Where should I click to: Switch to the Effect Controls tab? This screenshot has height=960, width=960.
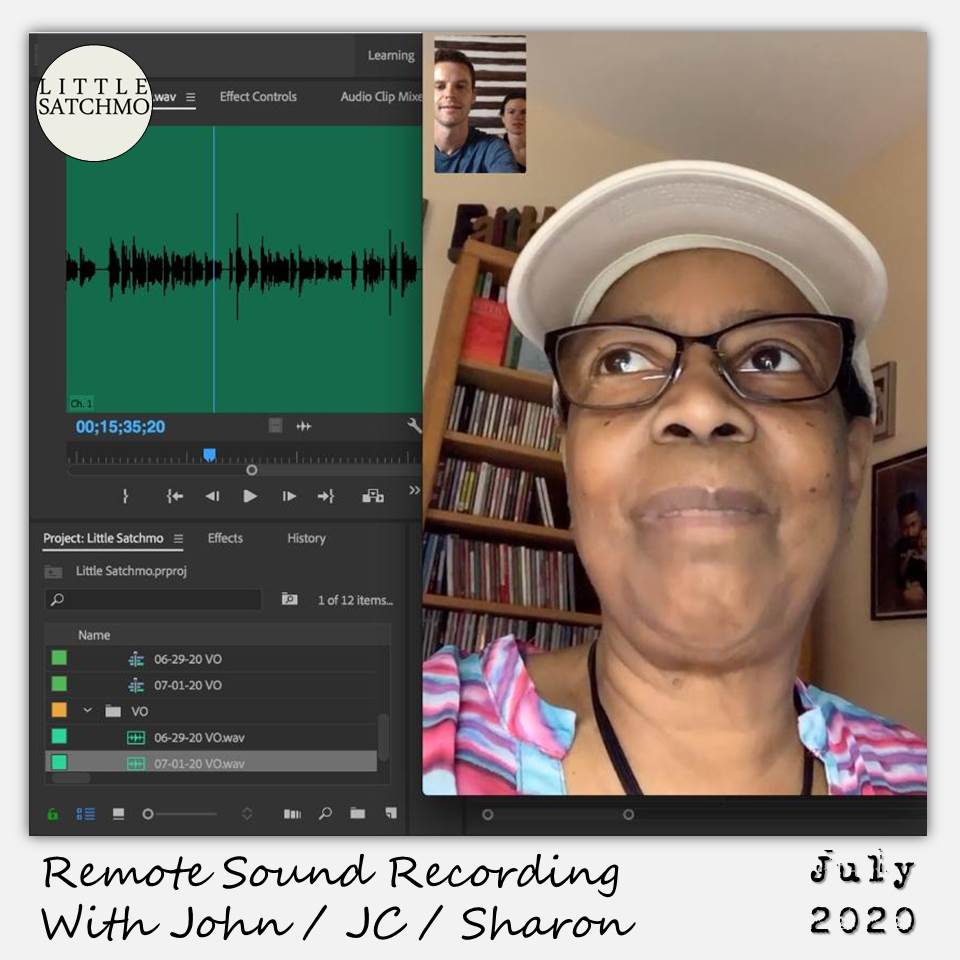tap(256, 97)
